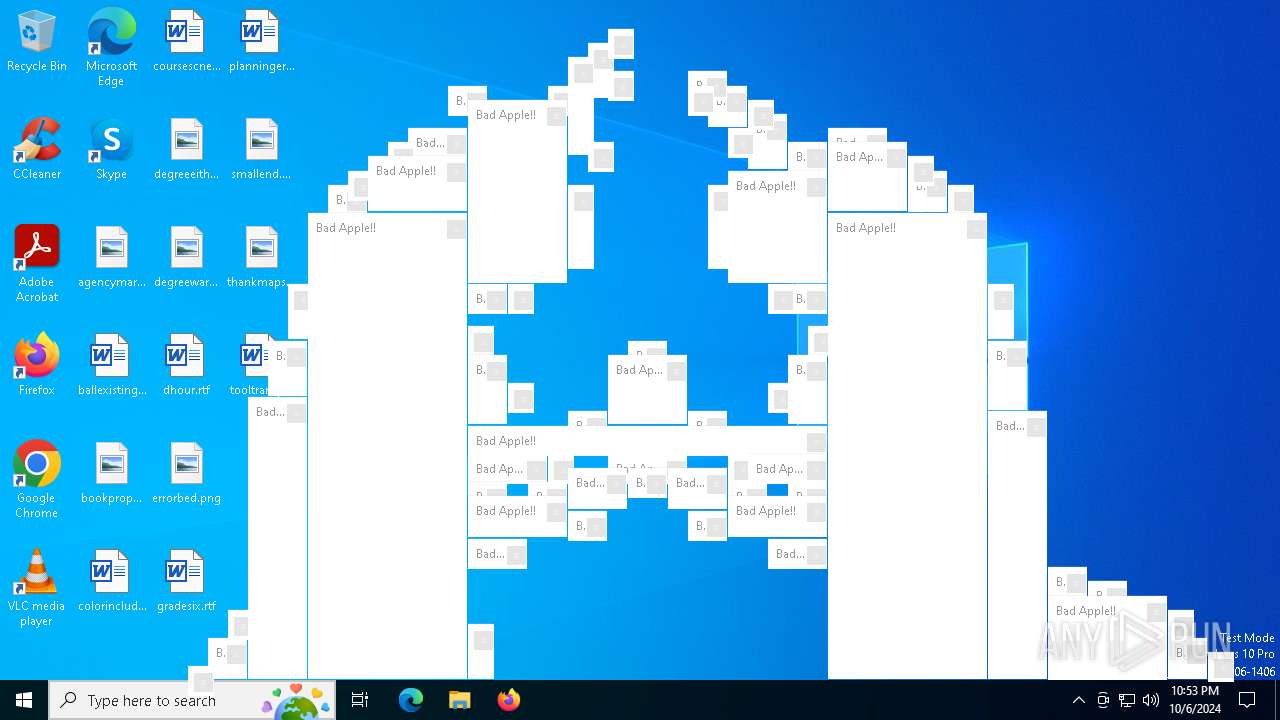This screenshot has height=720, width=1280.
Task: Open Task View on the taskbar
Action: [x=360, y=700]
